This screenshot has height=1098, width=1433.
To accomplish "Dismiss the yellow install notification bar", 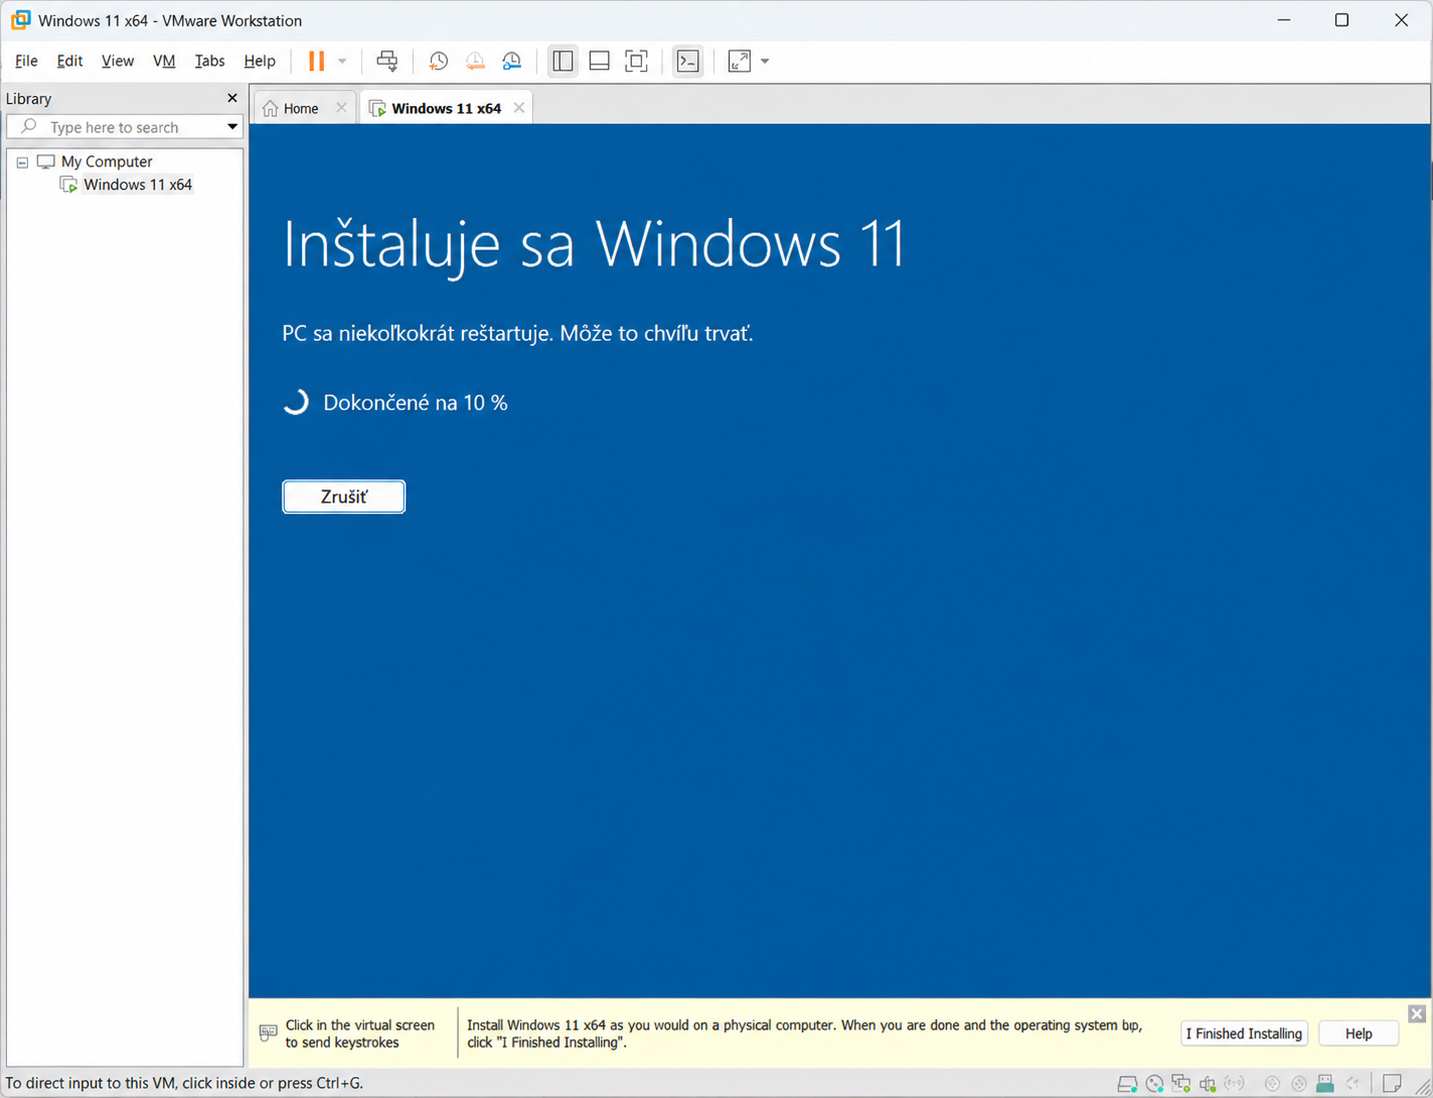I will [1416, 1014].
